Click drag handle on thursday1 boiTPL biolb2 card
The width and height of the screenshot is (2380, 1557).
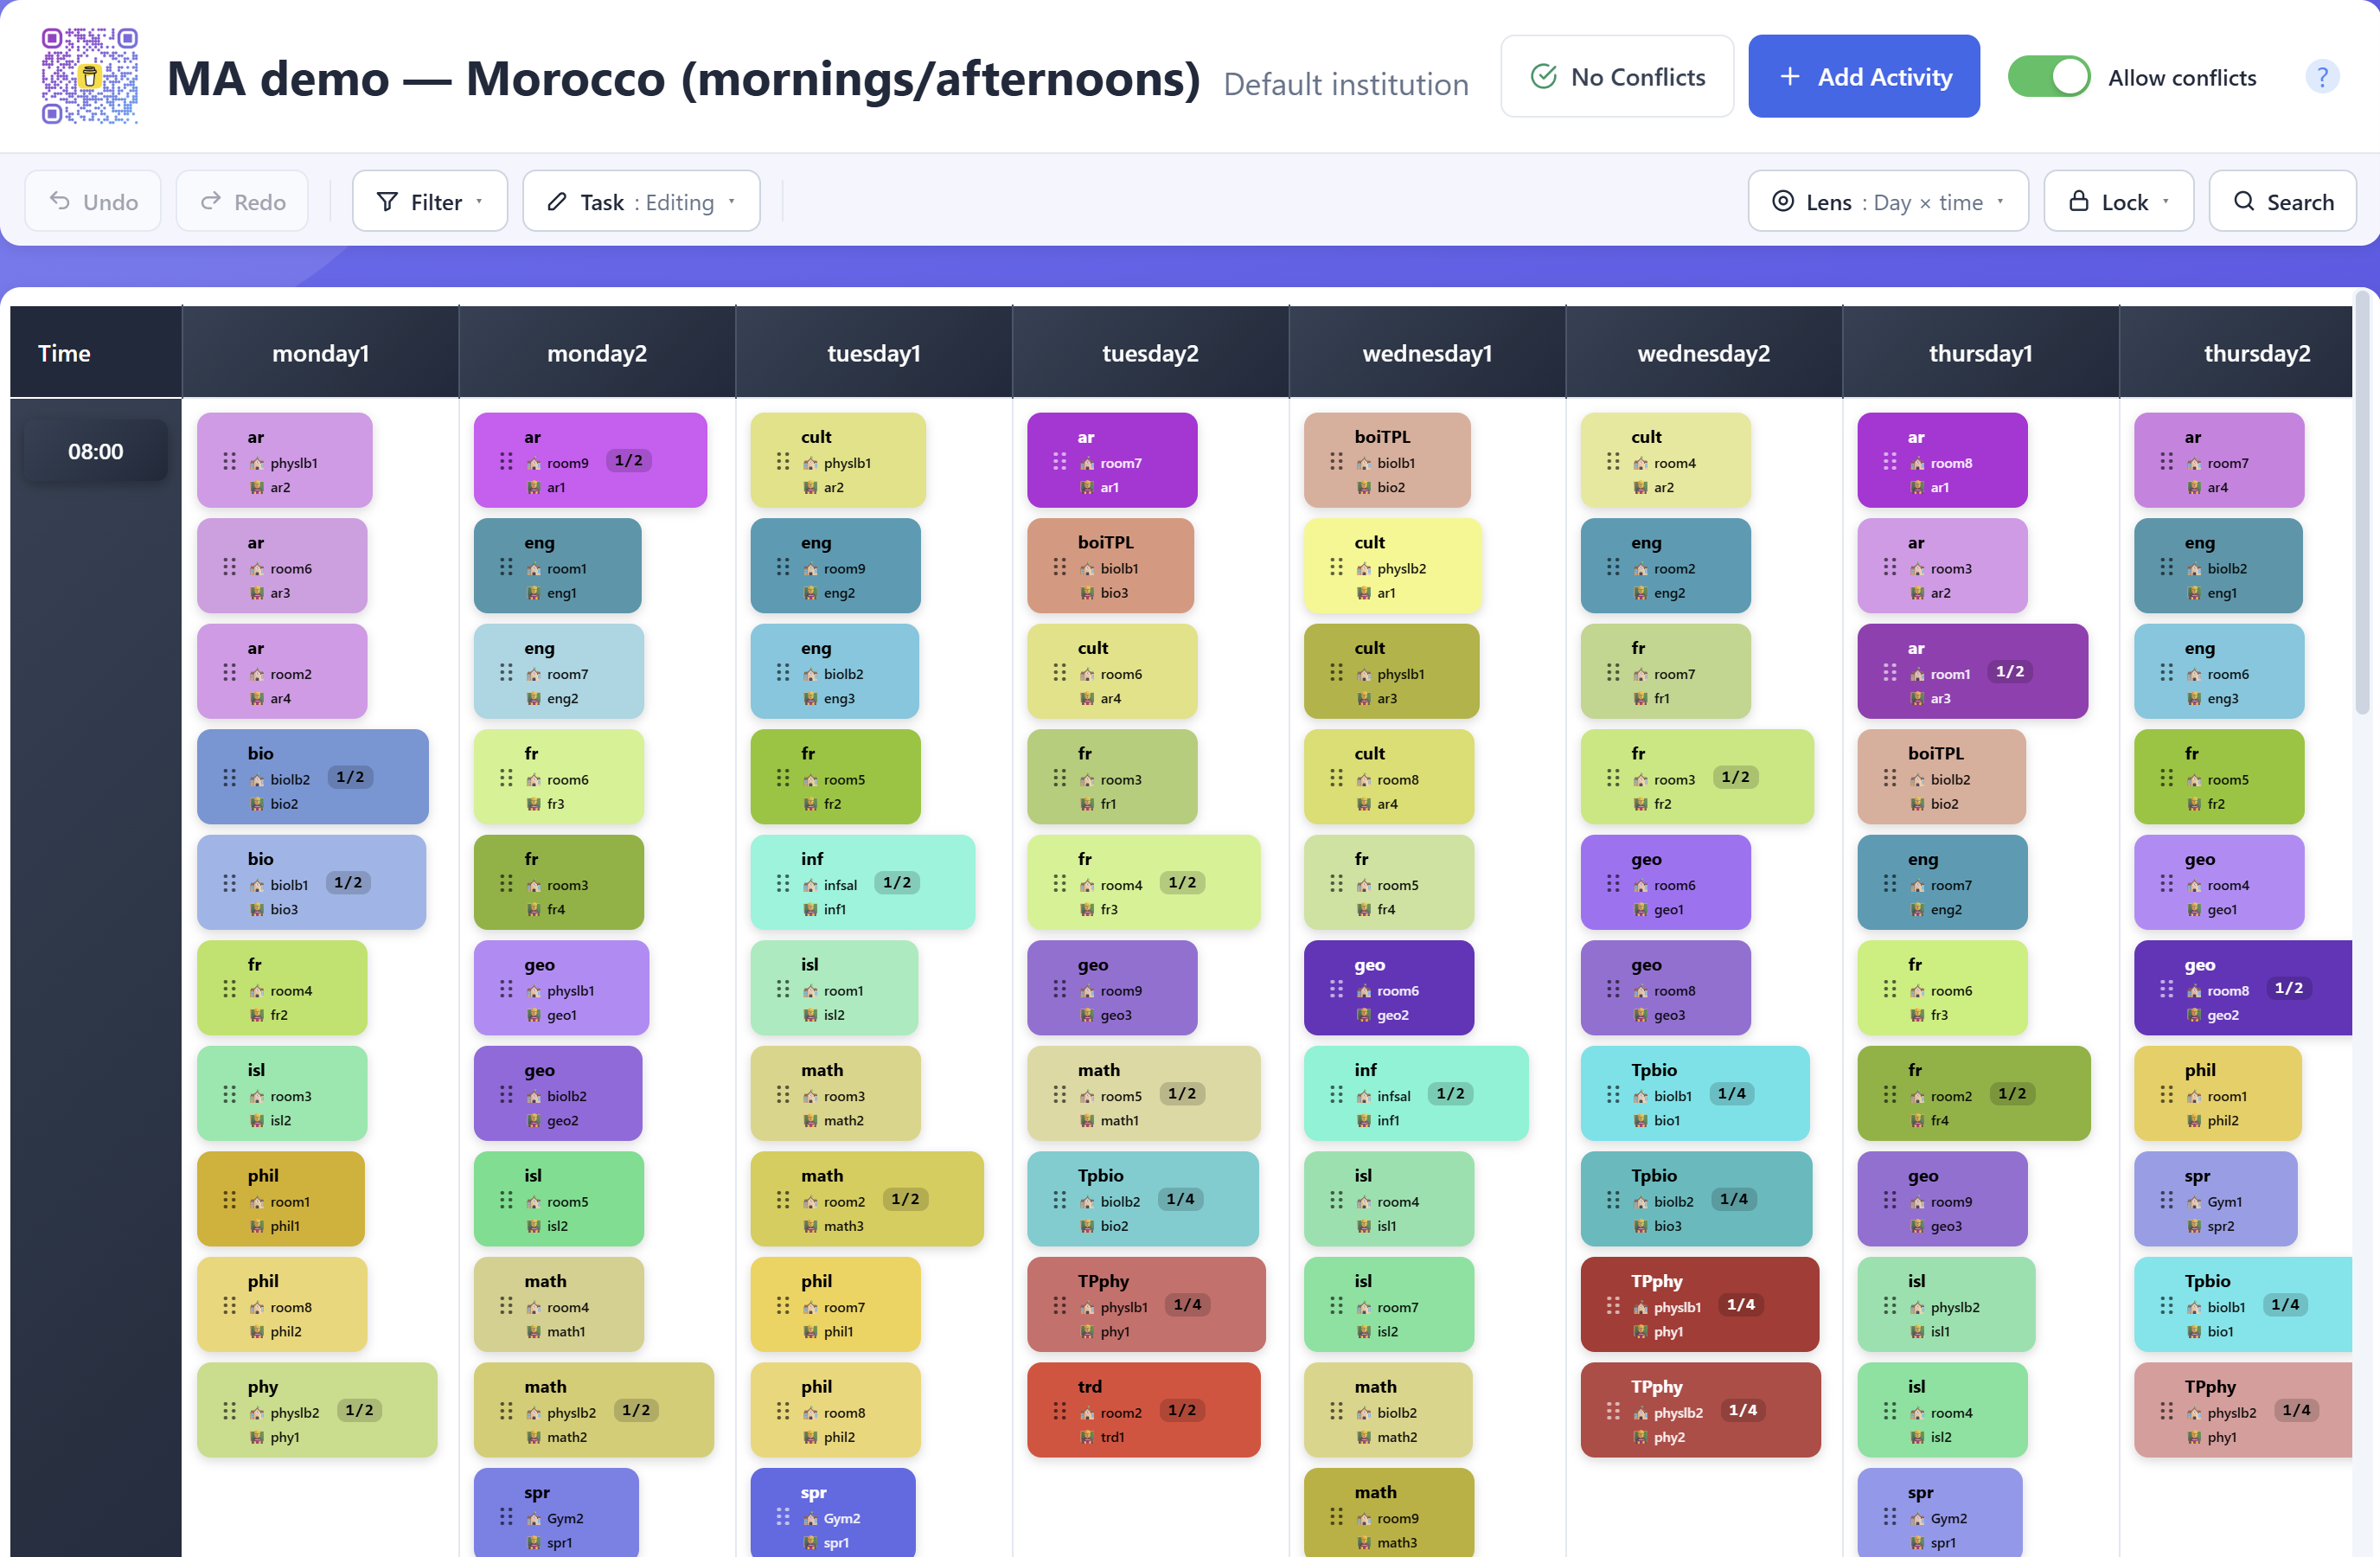1890,777
